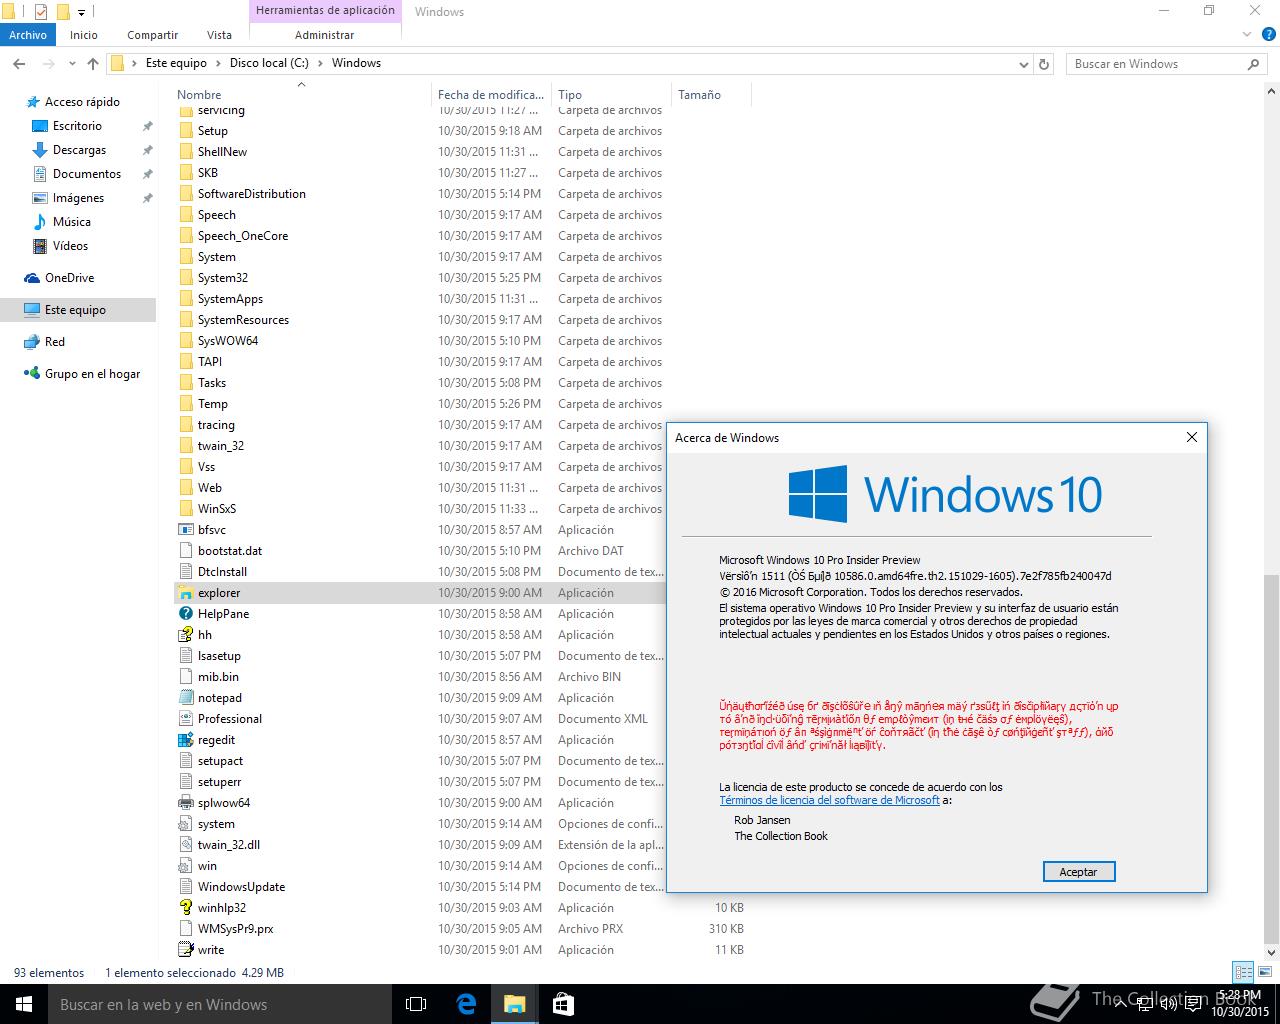1280x1024 pixels.
Task: Open the Windows Start menu
Action: (x=24, y=1004)
